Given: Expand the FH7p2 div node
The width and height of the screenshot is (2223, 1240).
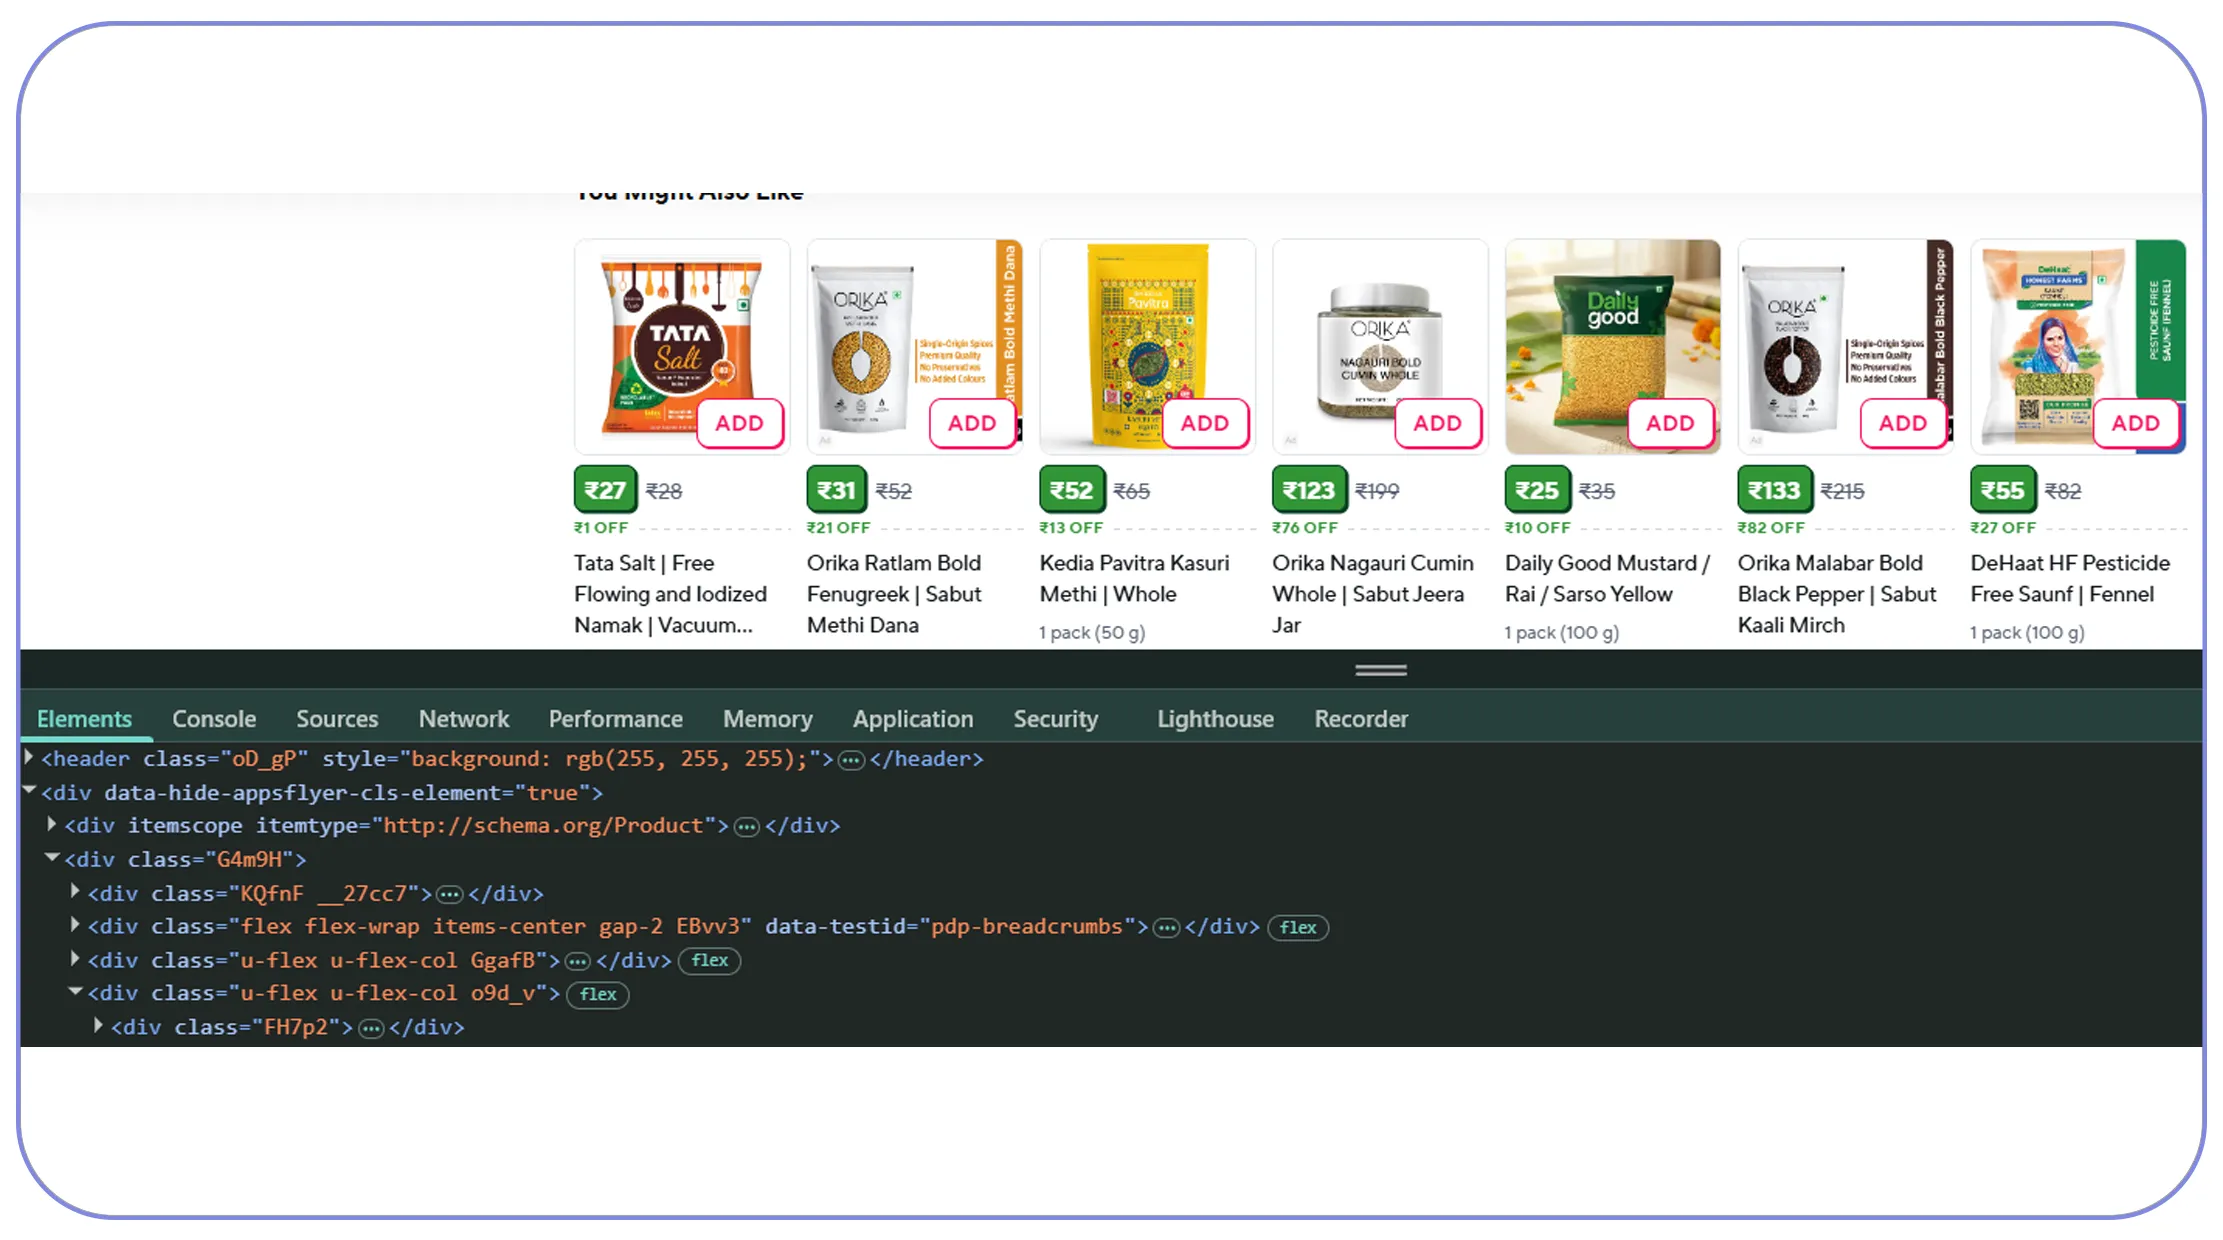Looking at the screenshot, I should (x=98, y=1025).
